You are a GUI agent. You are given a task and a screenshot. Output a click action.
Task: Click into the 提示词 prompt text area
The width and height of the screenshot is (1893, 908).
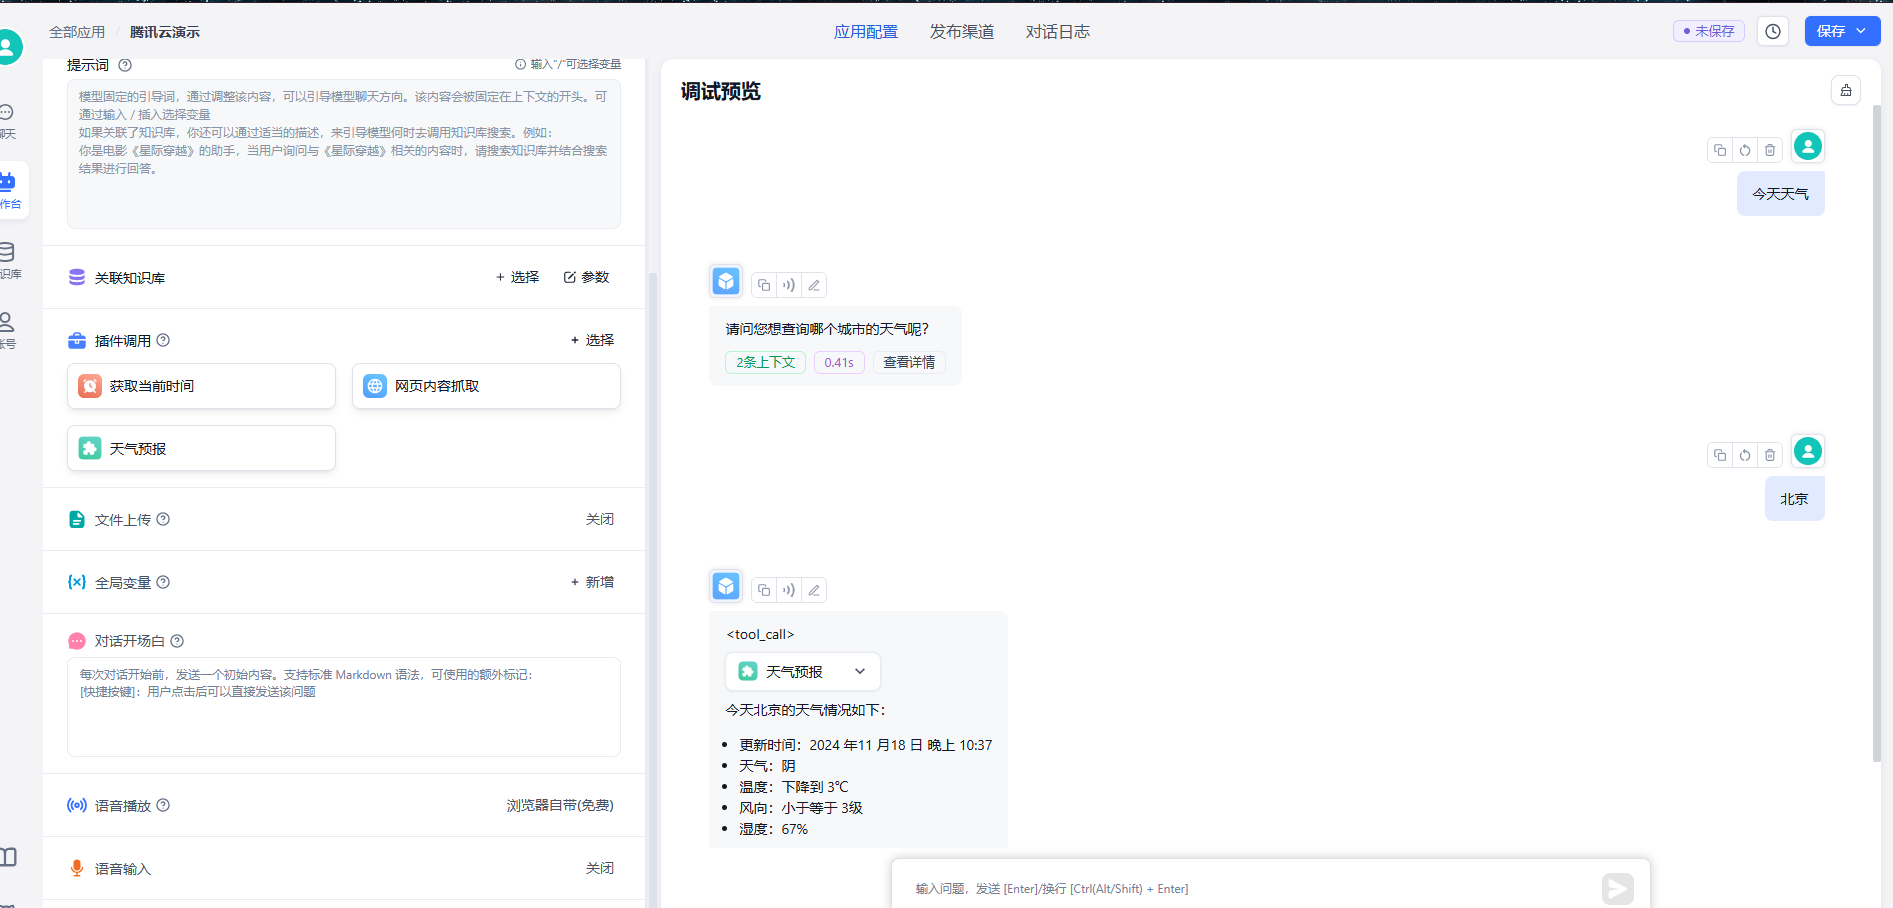(344, 154)
